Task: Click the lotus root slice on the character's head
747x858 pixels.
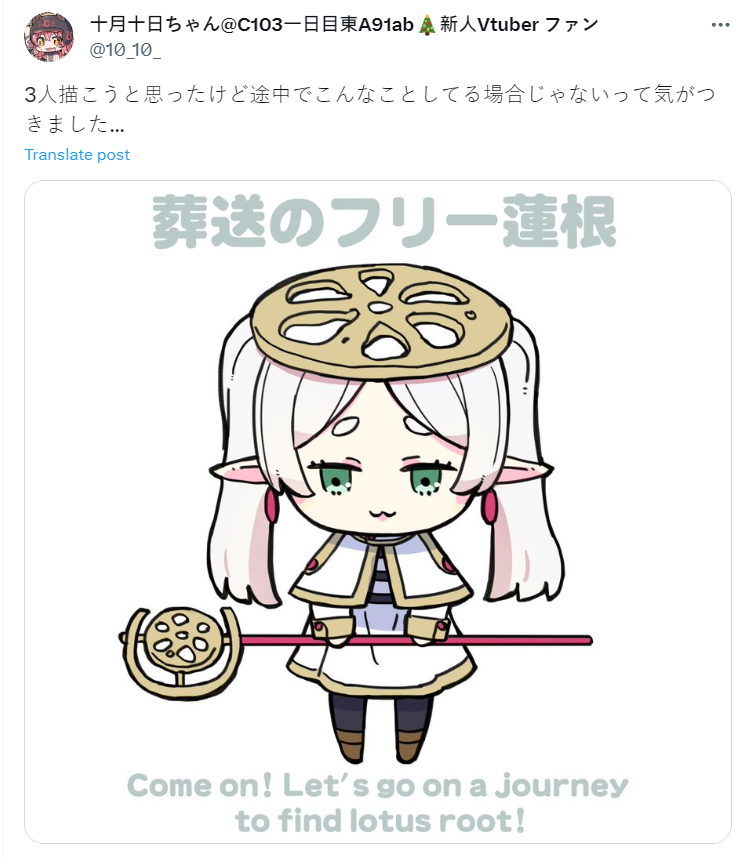Action: (x=382, y=321)
